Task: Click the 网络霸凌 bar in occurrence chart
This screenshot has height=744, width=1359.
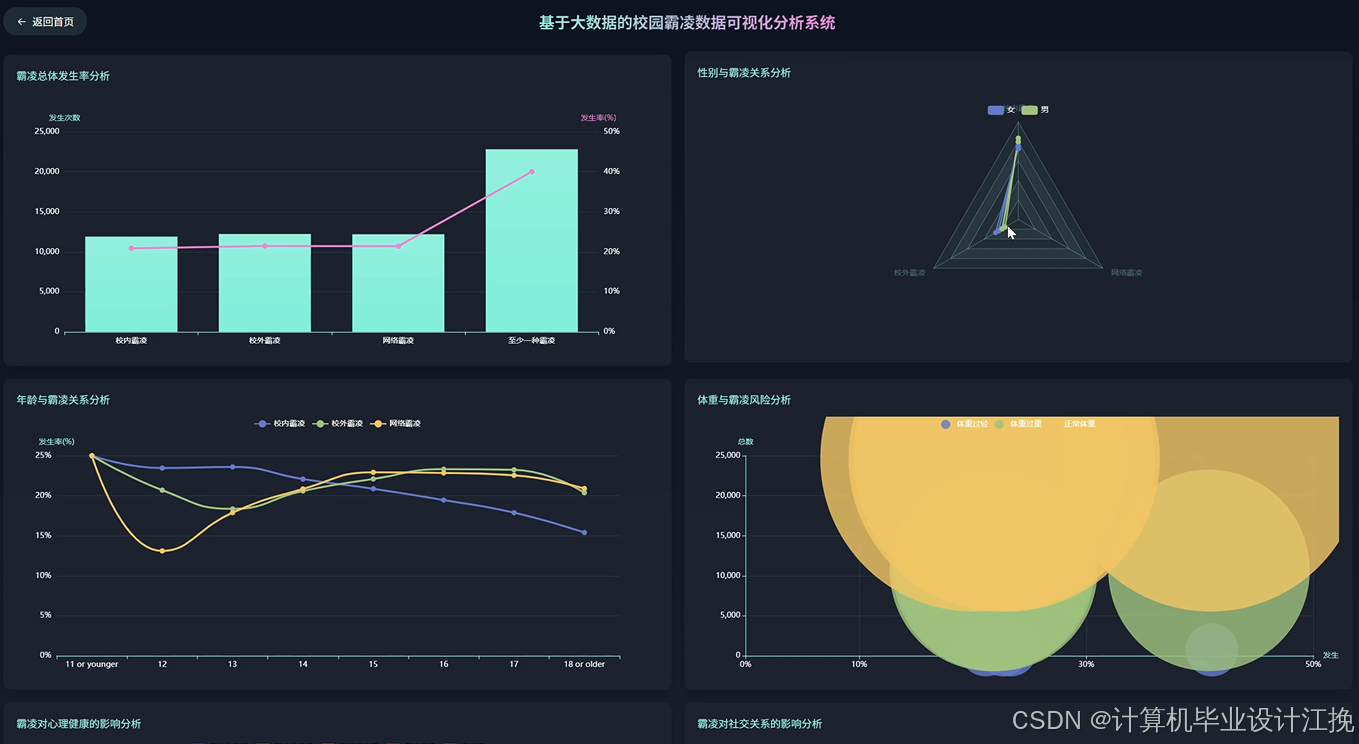Action: pyautogui.click(x=398, y=283)
